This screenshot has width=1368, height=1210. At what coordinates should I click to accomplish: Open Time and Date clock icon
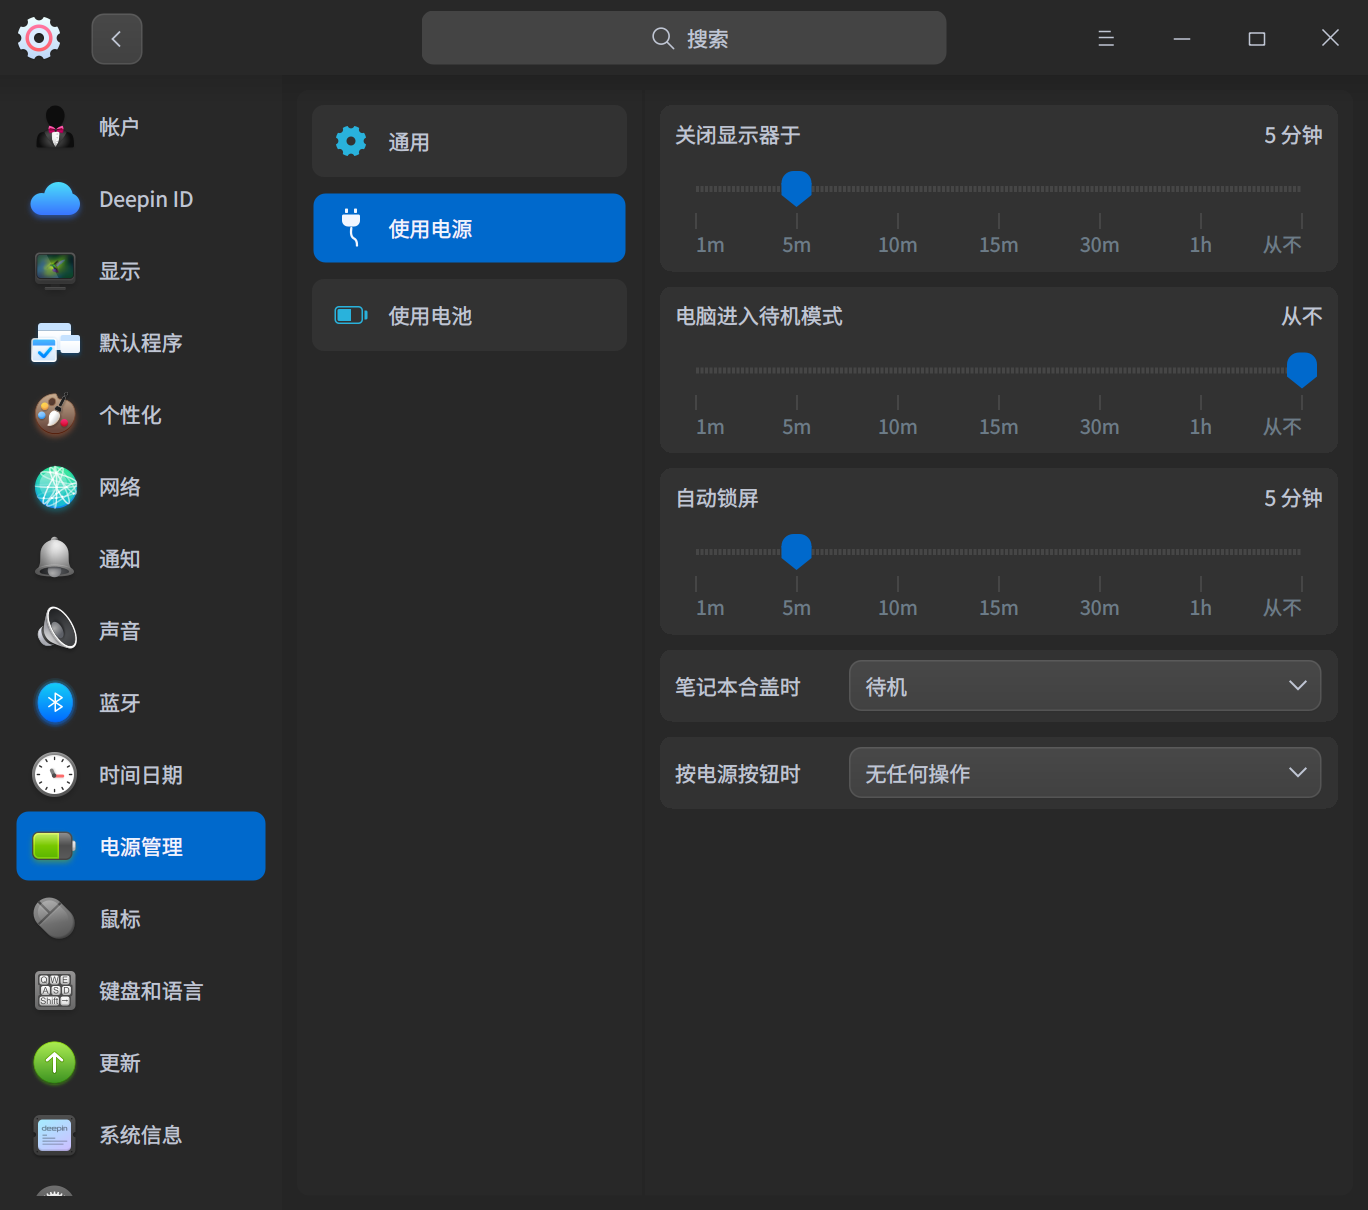click(55, 775)
